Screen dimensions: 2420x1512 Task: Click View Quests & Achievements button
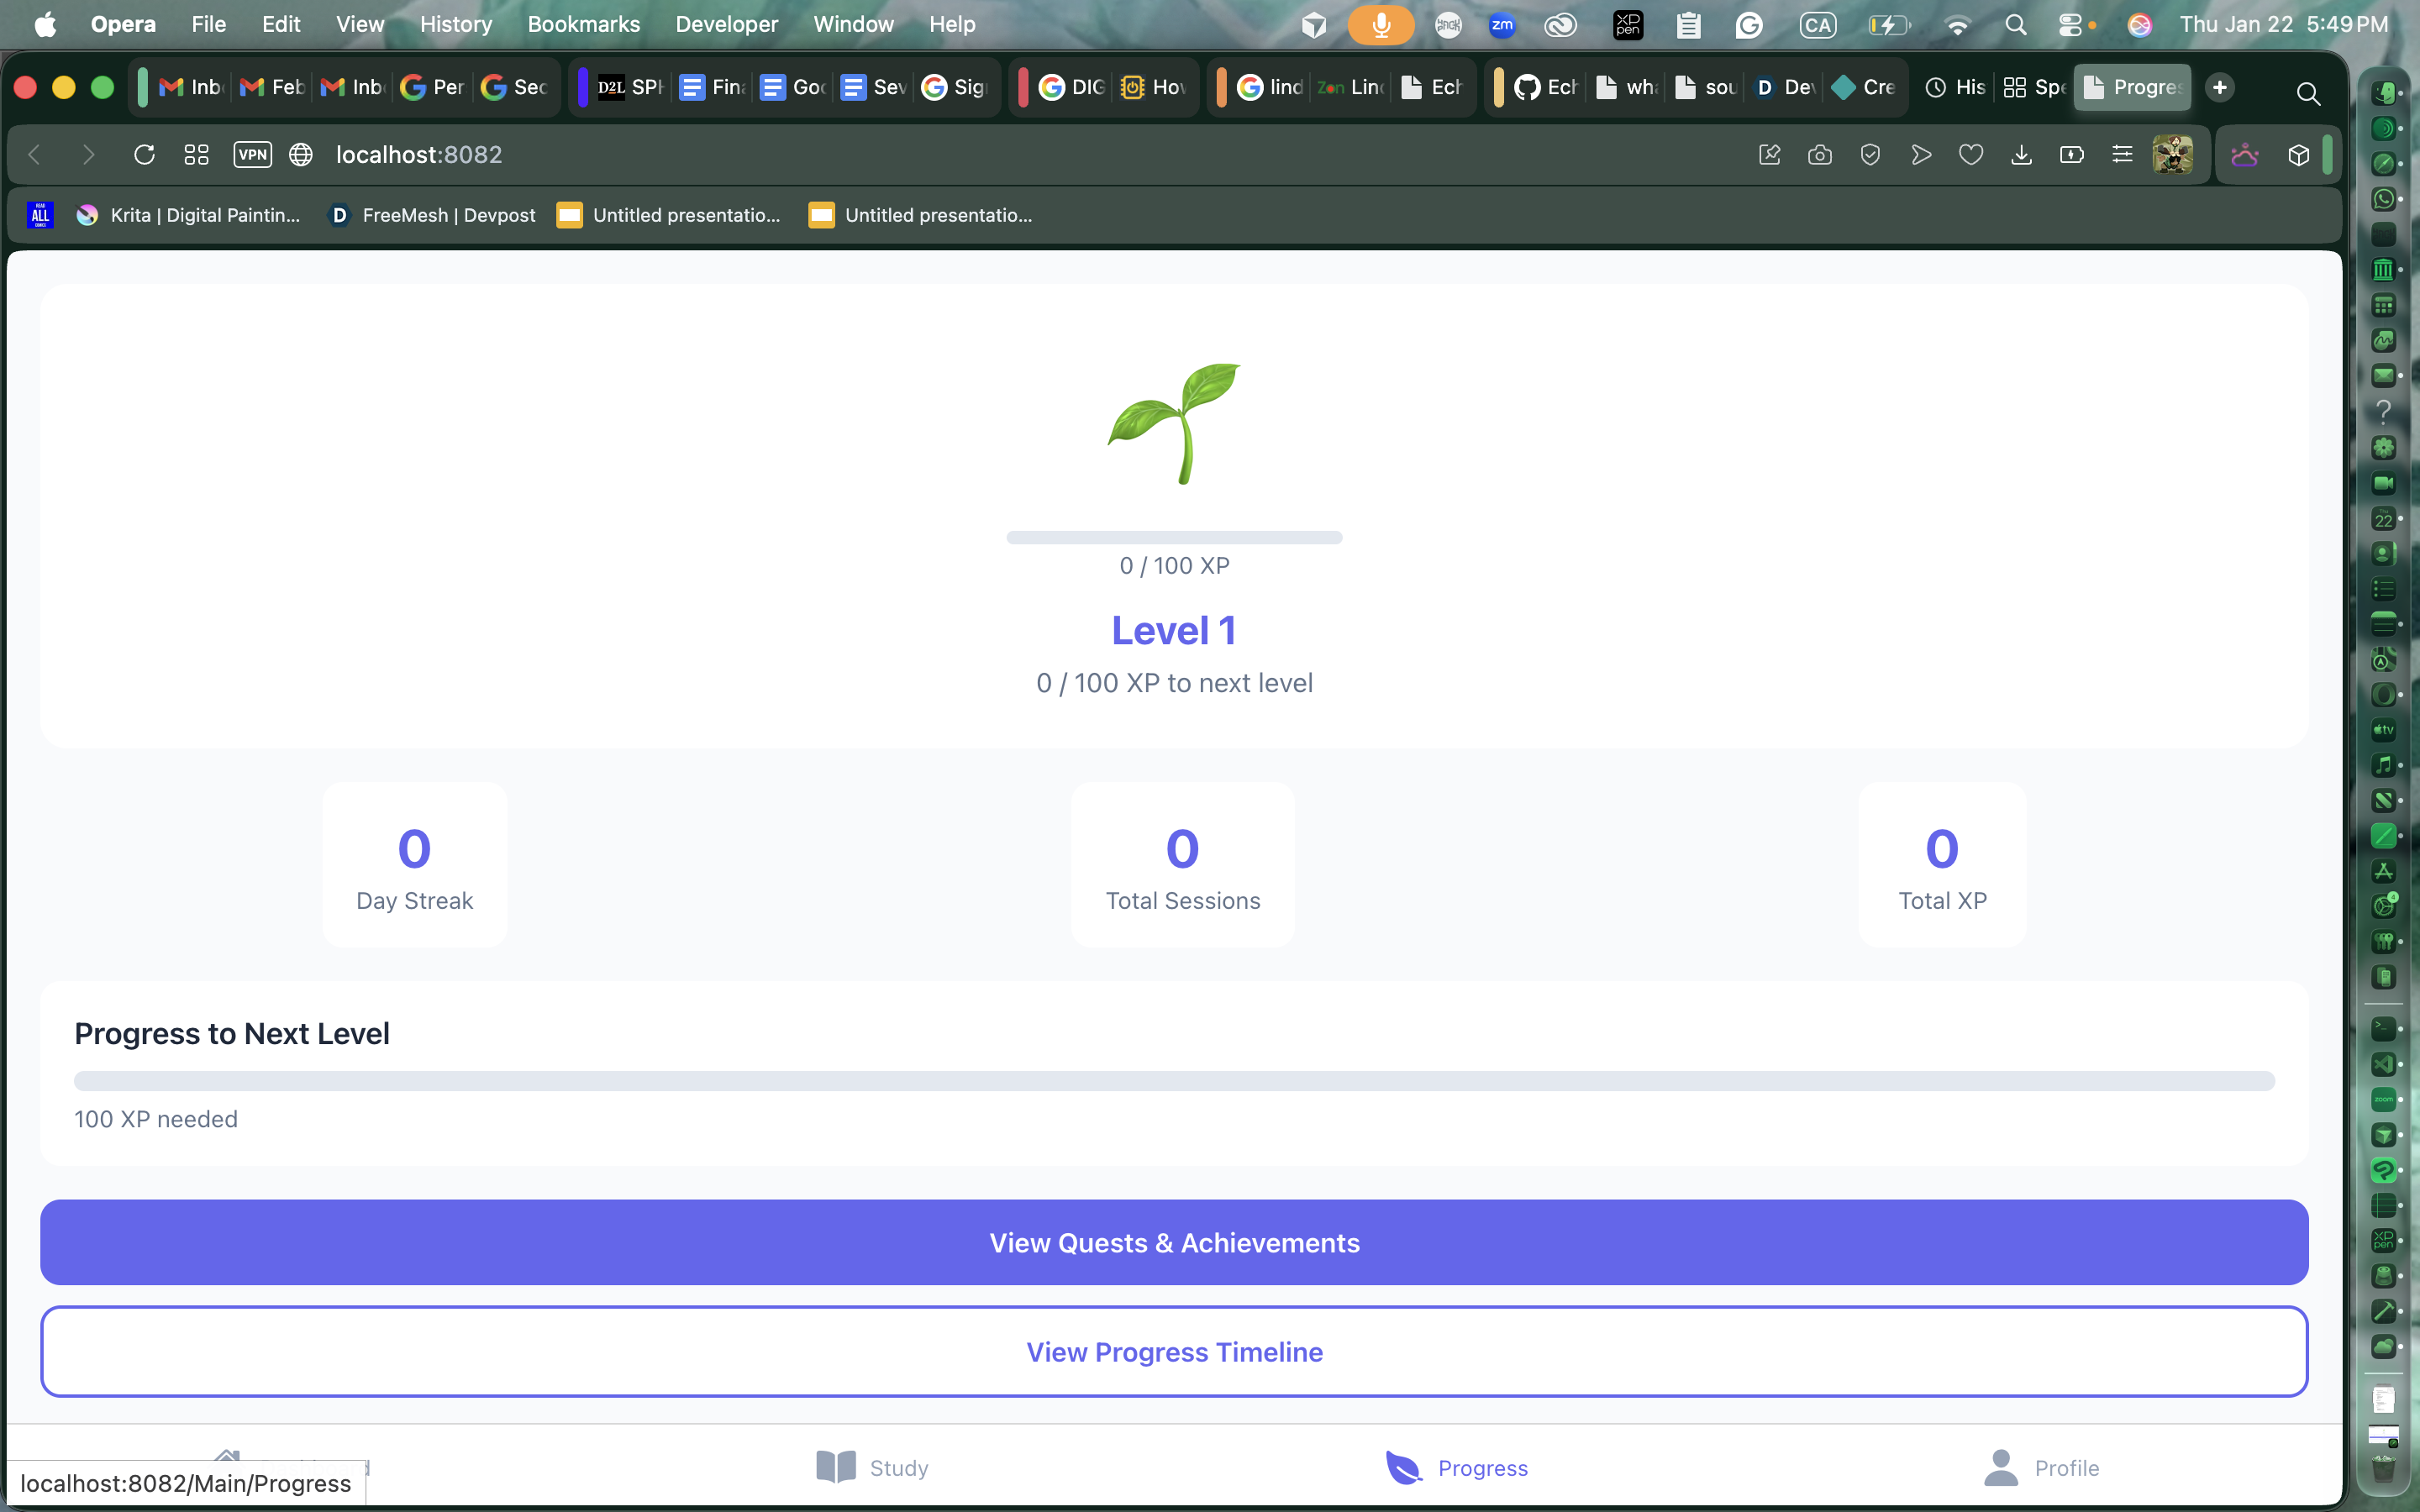(x=1174, y=1242)
